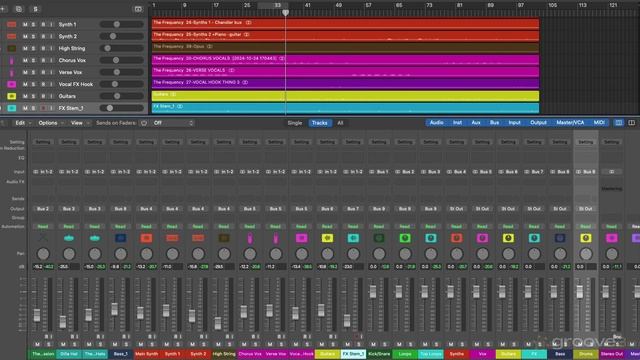Click the FX Stem_1 track icon in track header
Screen dimensions: 640x360
click(11, 108)
